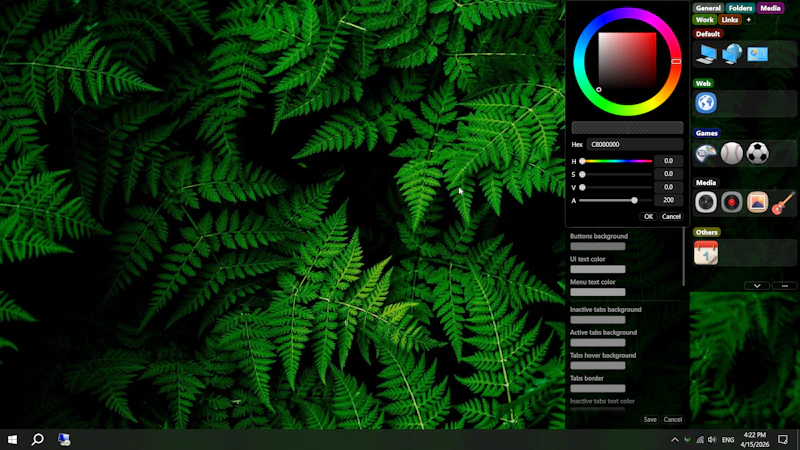This screenshot has width=800, height=450.
Task: Open the Active tabs background swatch
Action: 597,343
